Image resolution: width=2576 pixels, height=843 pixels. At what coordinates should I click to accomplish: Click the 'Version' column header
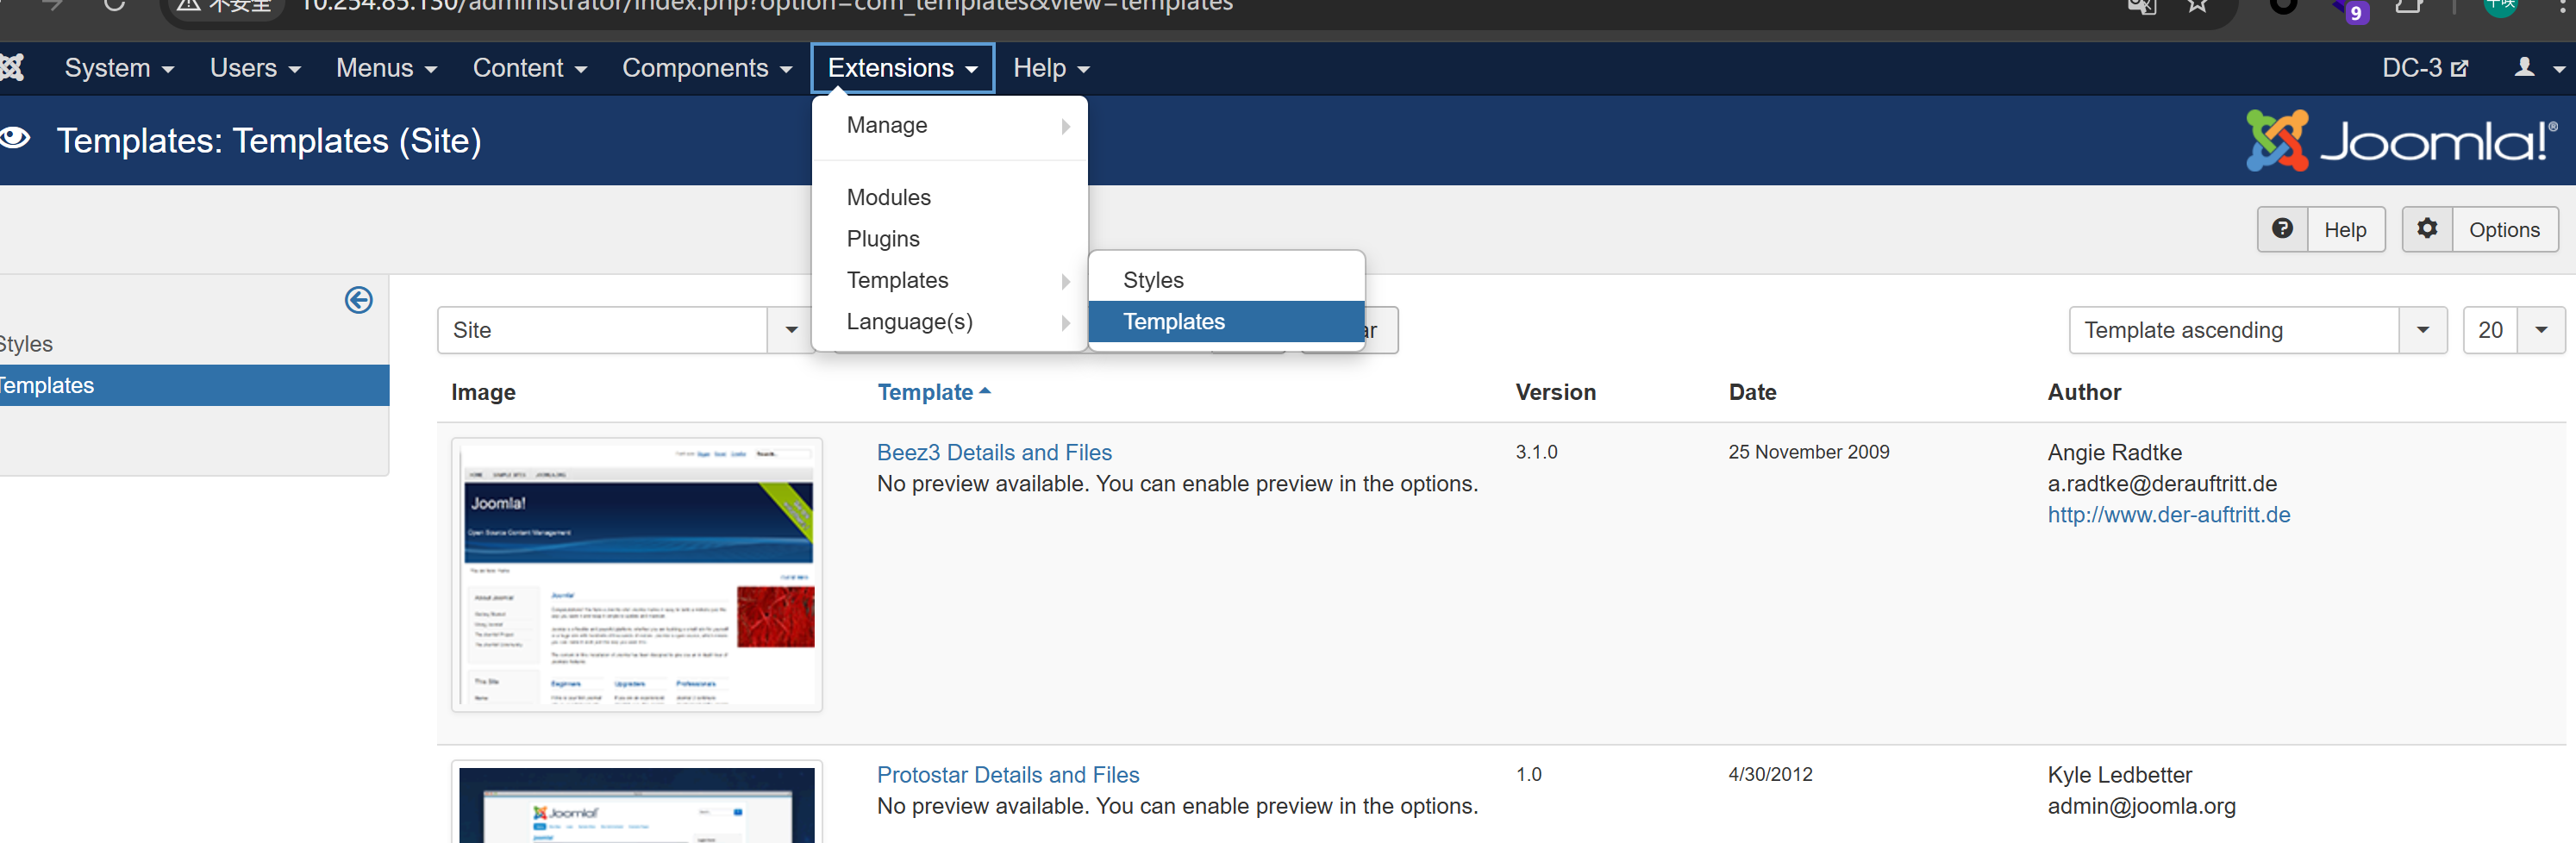coord(1555,392)
